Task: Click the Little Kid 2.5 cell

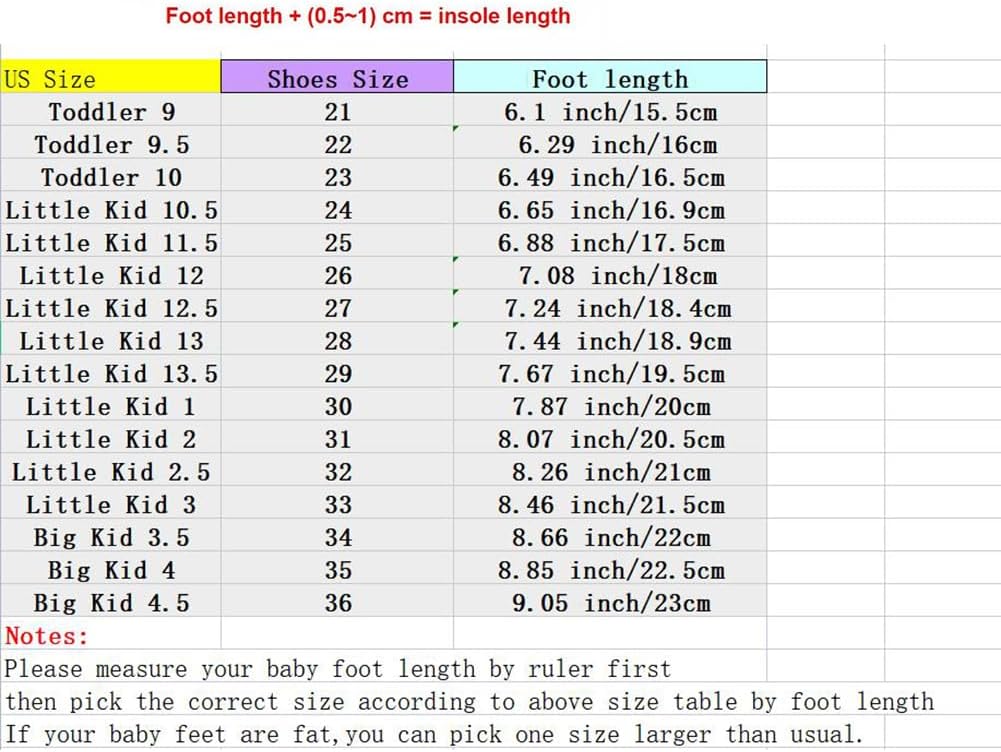Action: 111,472
